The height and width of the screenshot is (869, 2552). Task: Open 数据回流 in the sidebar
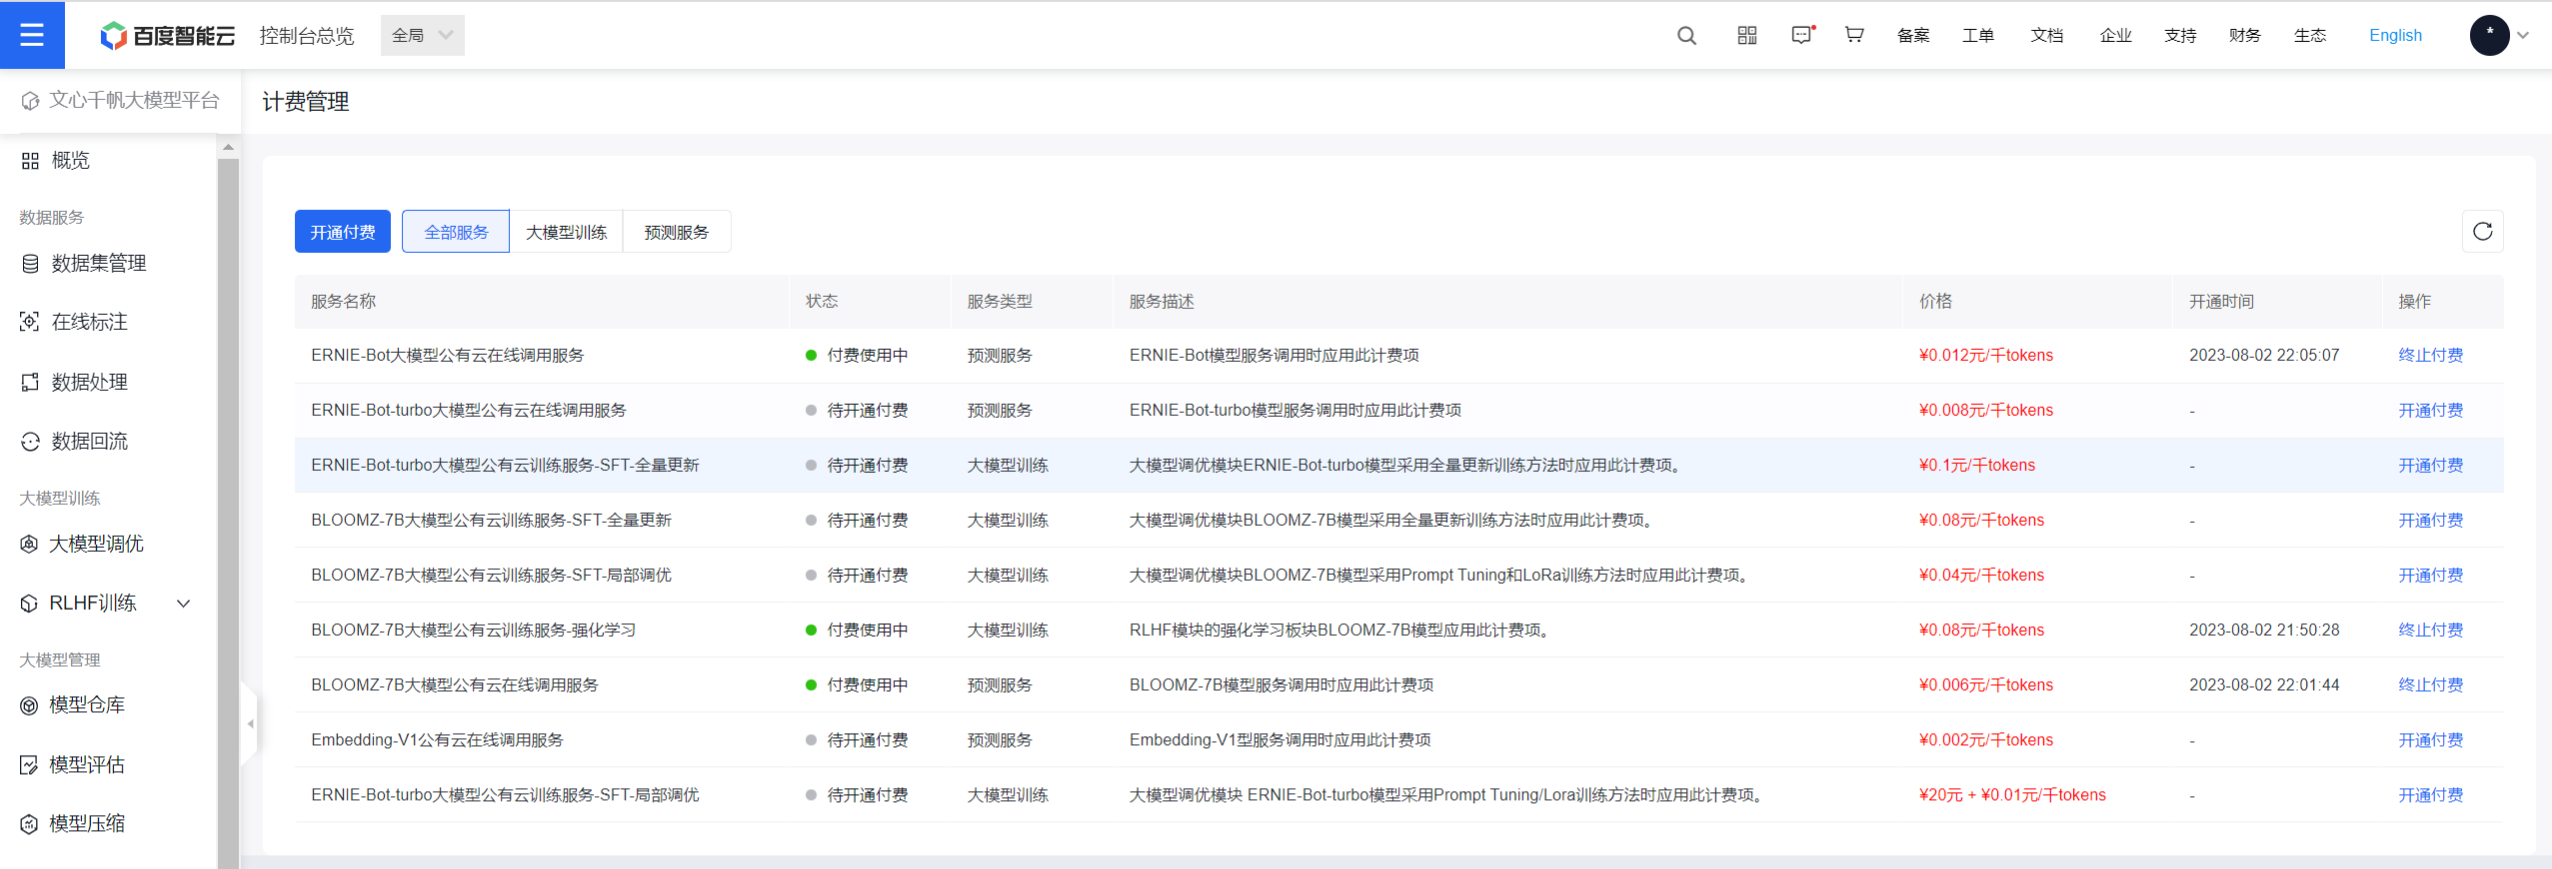(x=75, y=441)
